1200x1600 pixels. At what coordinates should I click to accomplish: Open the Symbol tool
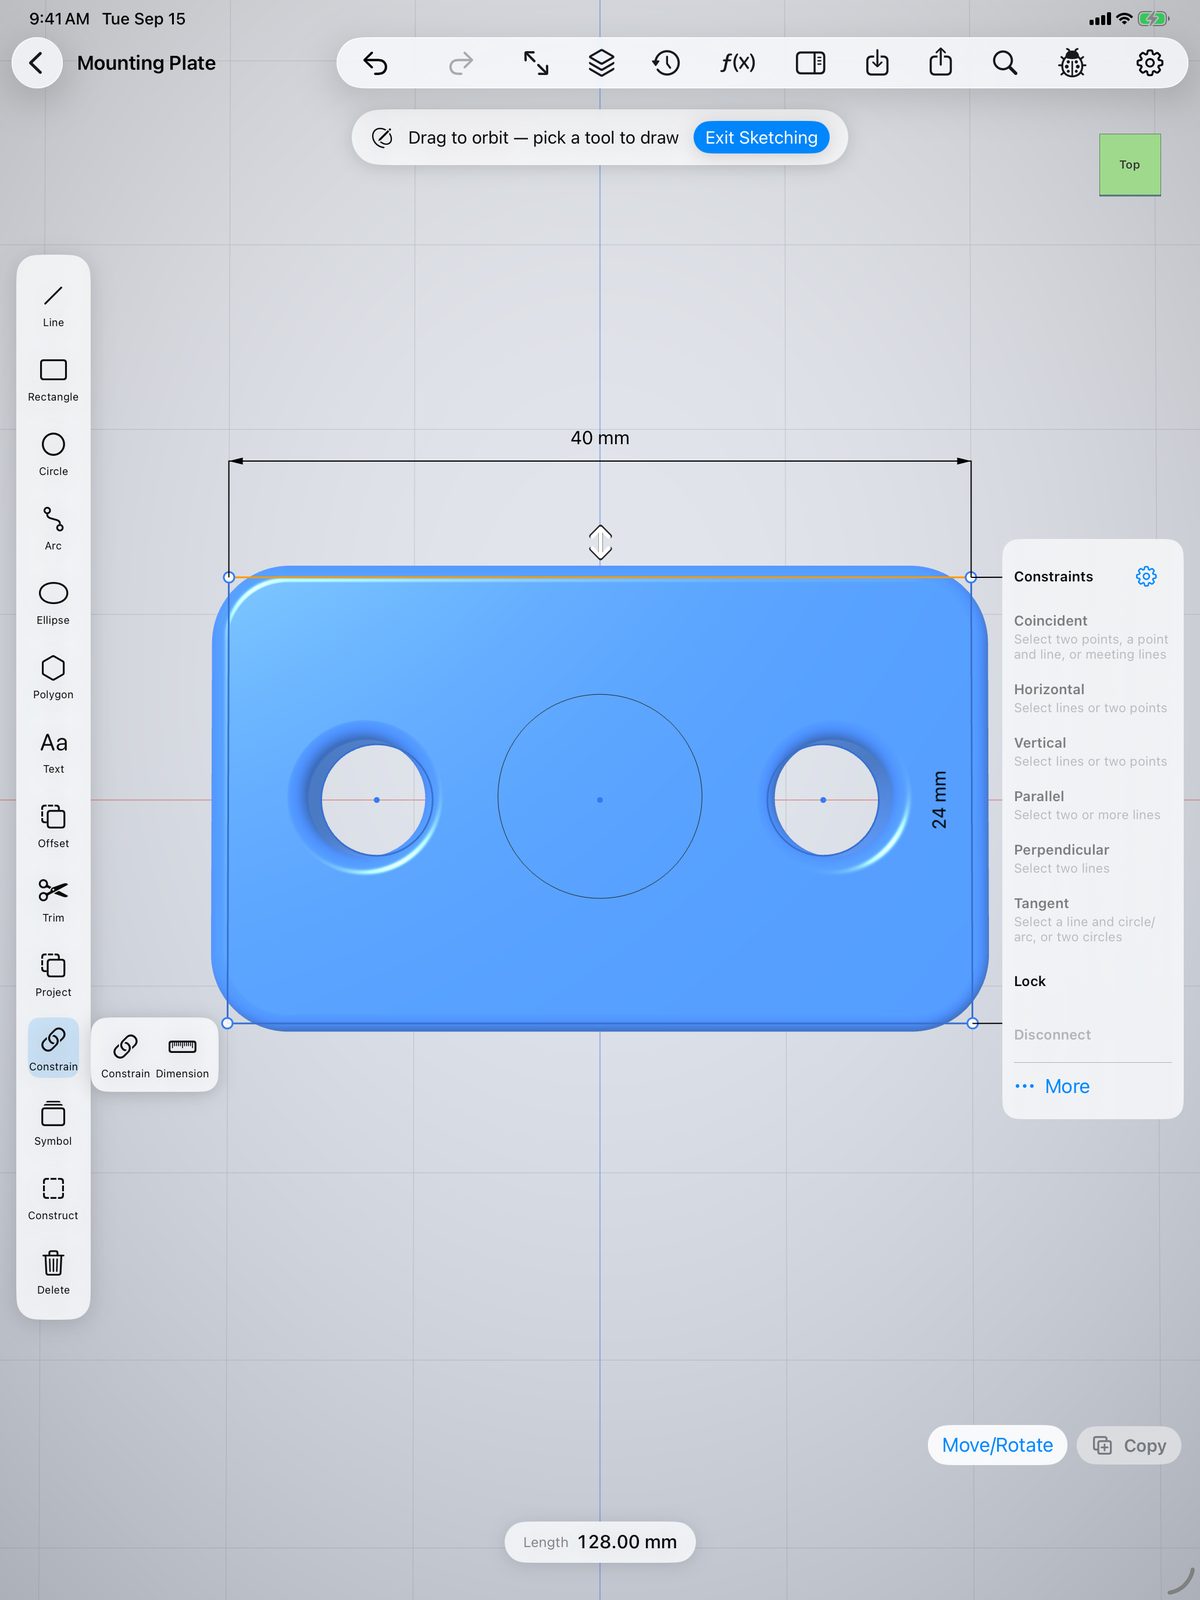click(53, 1125)
